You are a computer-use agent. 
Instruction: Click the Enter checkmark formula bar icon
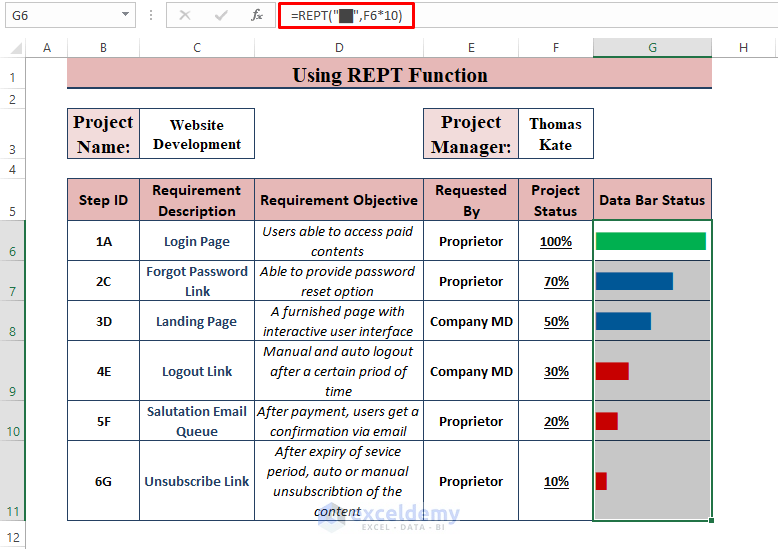tap(221, 15)
